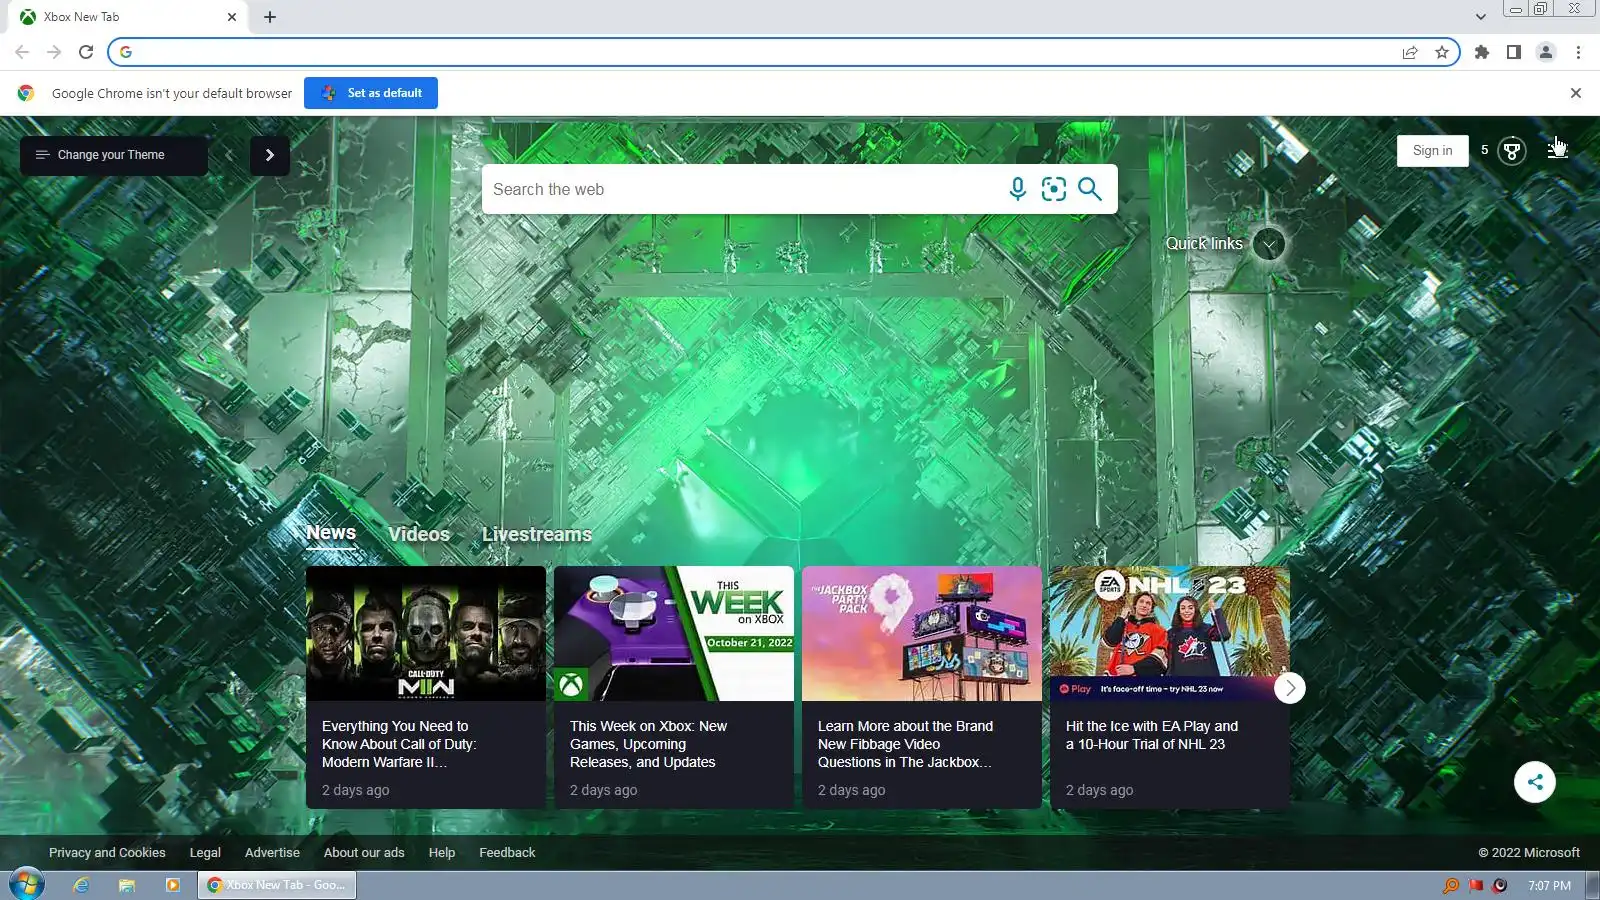Expand the Quick links chevron
The height and width of the screenshot is (900, 1600).
(x=1269, y=244)
